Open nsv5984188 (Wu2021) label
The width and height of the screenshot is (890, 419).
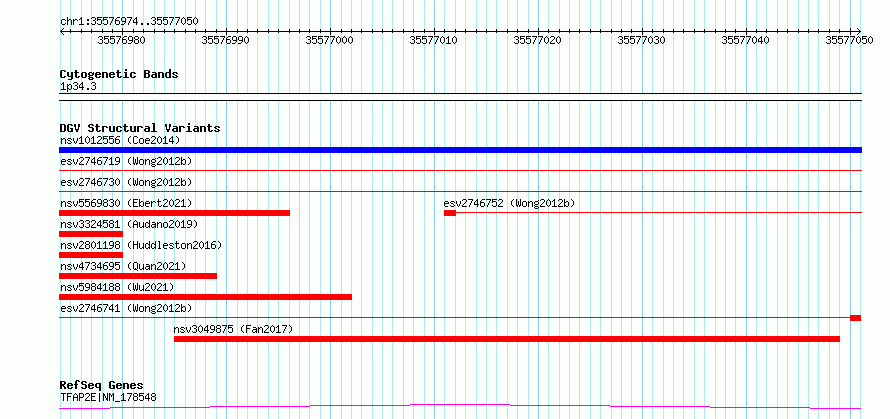click(x=117, y=287)
